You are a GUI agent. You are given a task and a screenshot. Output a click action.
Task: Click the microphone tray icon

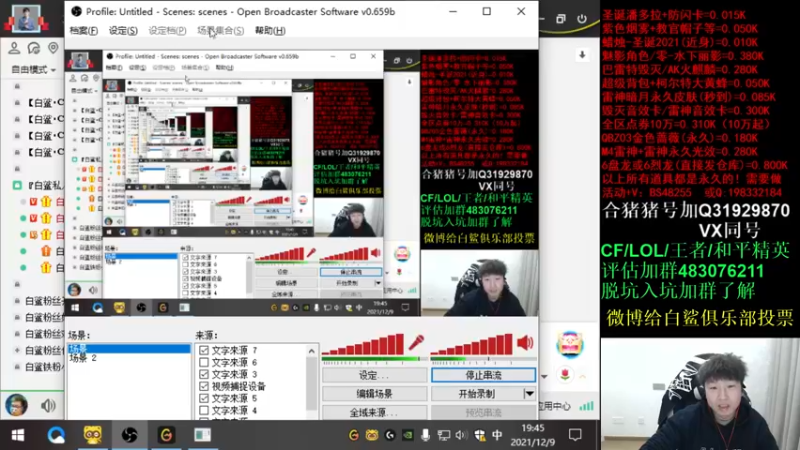425,435
